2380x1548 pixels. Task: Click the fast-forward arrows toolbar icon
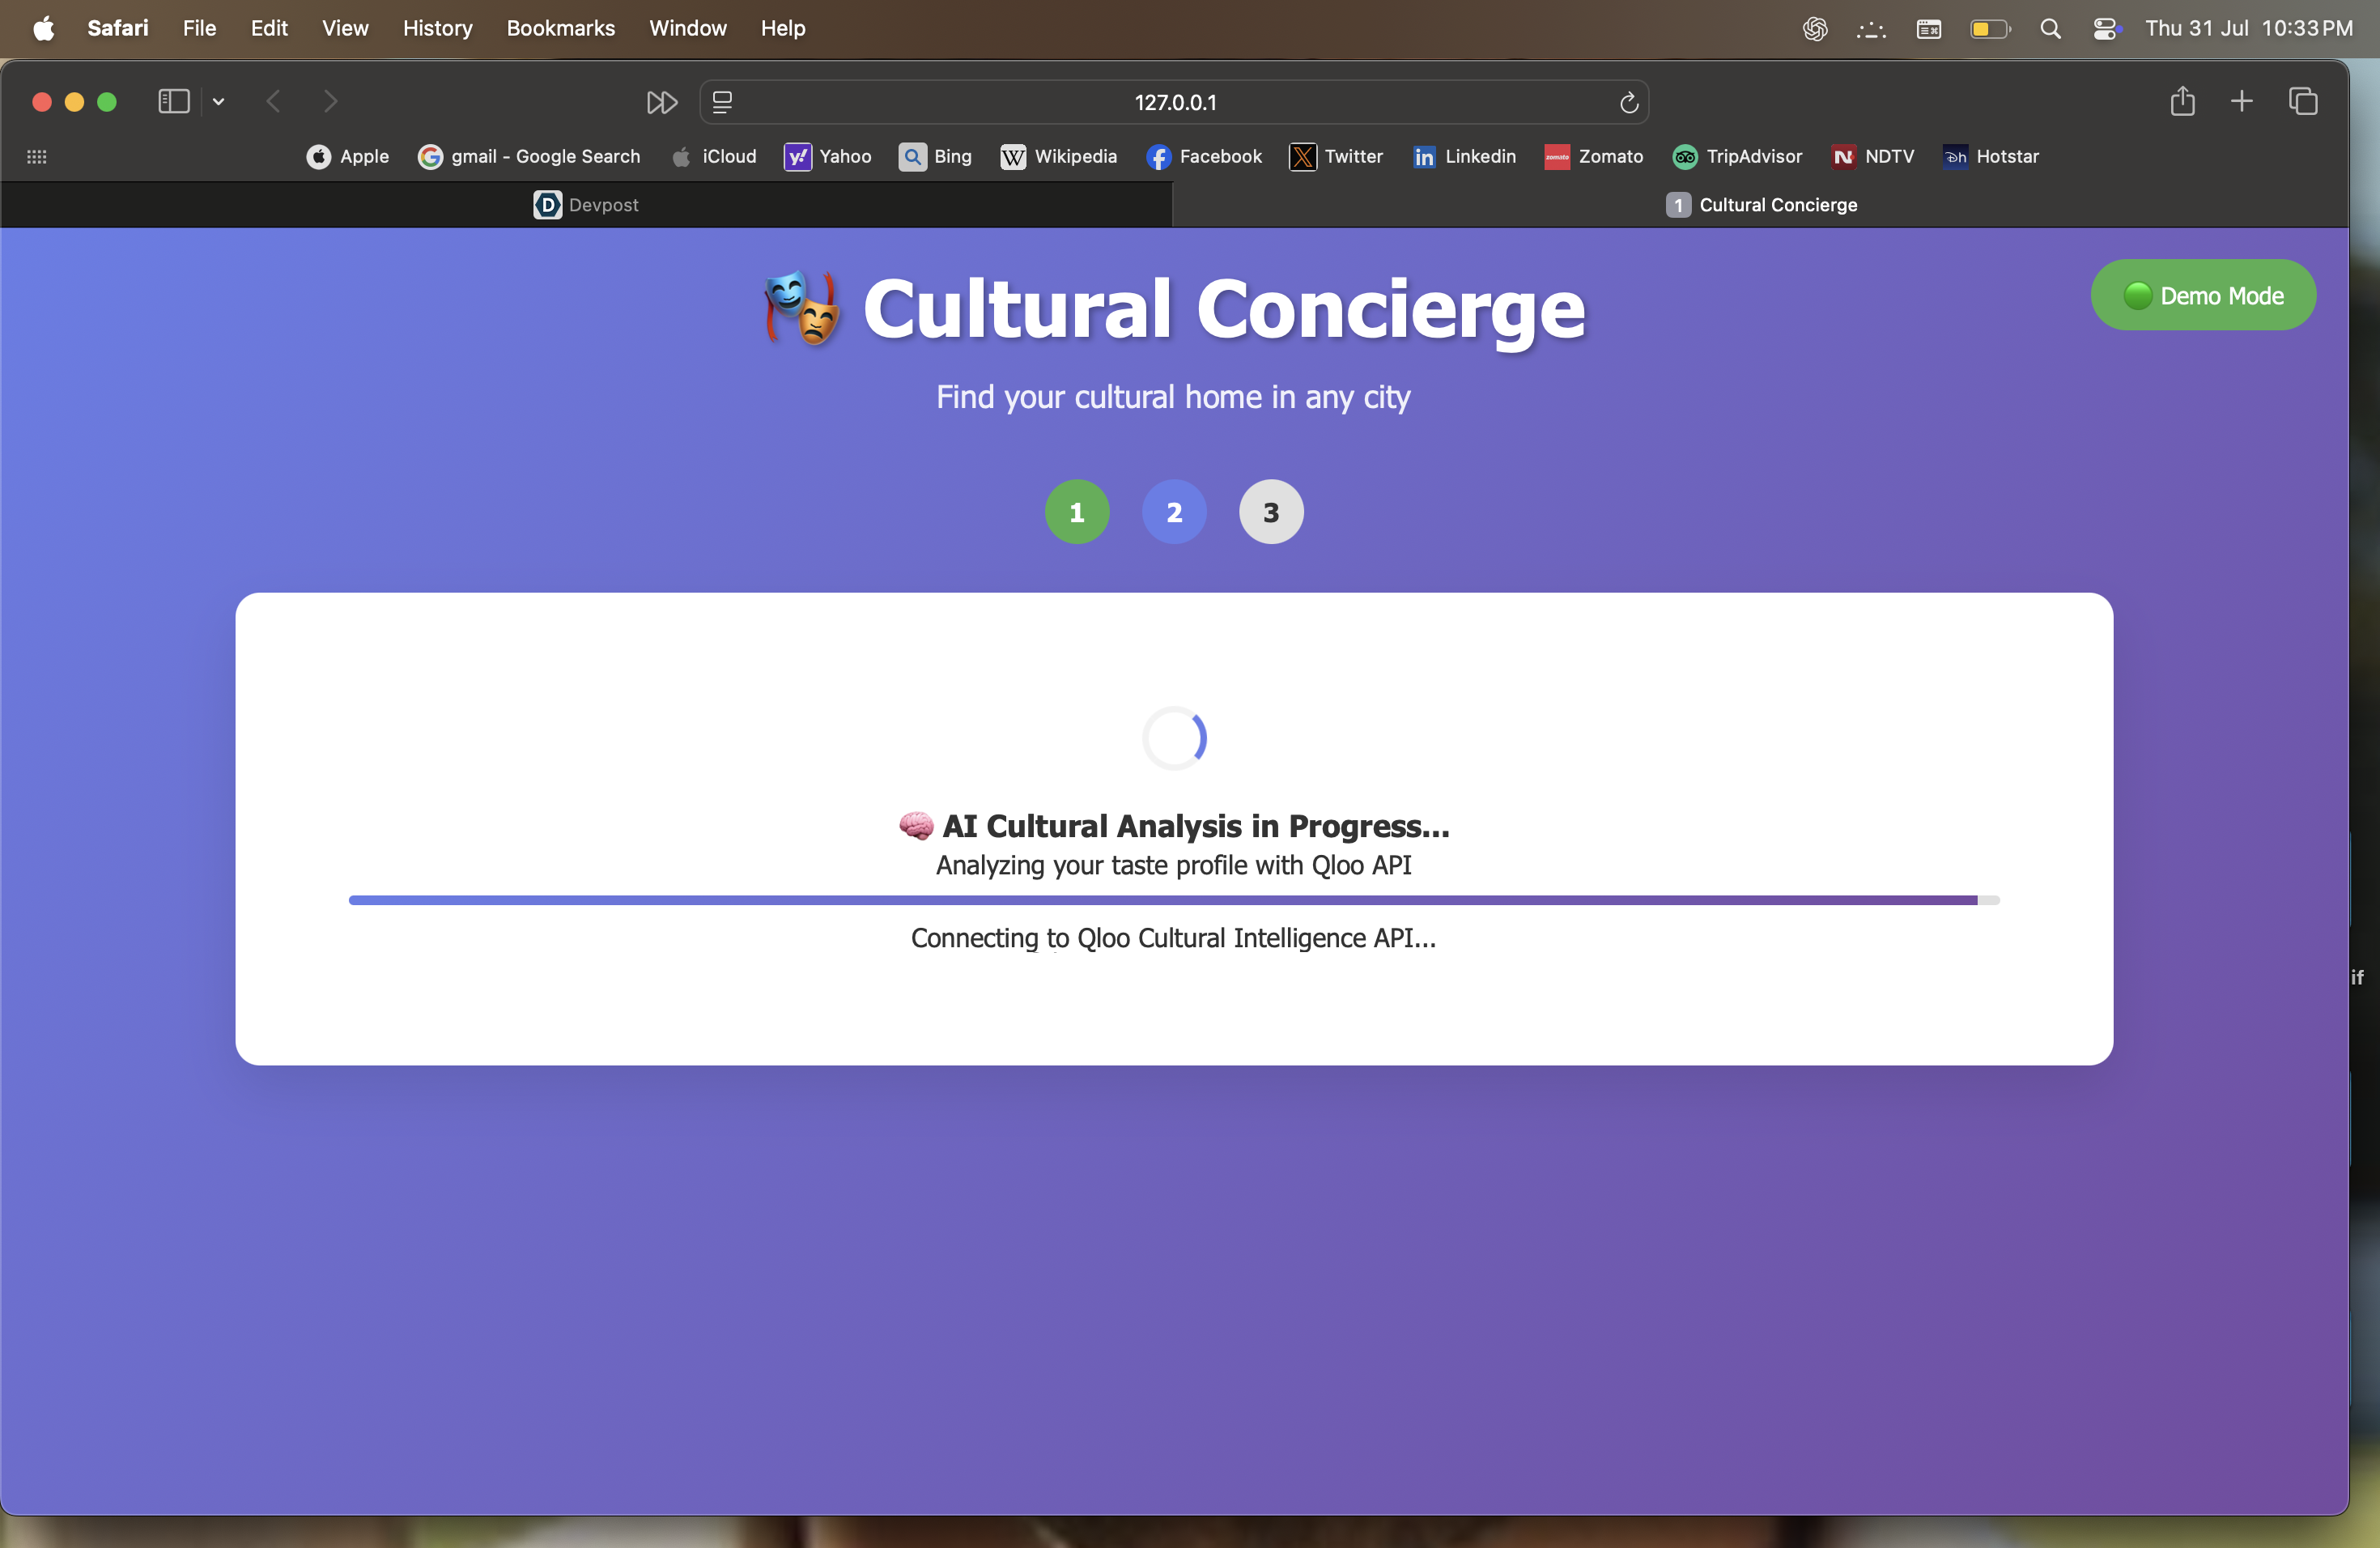tap(661, 102)
